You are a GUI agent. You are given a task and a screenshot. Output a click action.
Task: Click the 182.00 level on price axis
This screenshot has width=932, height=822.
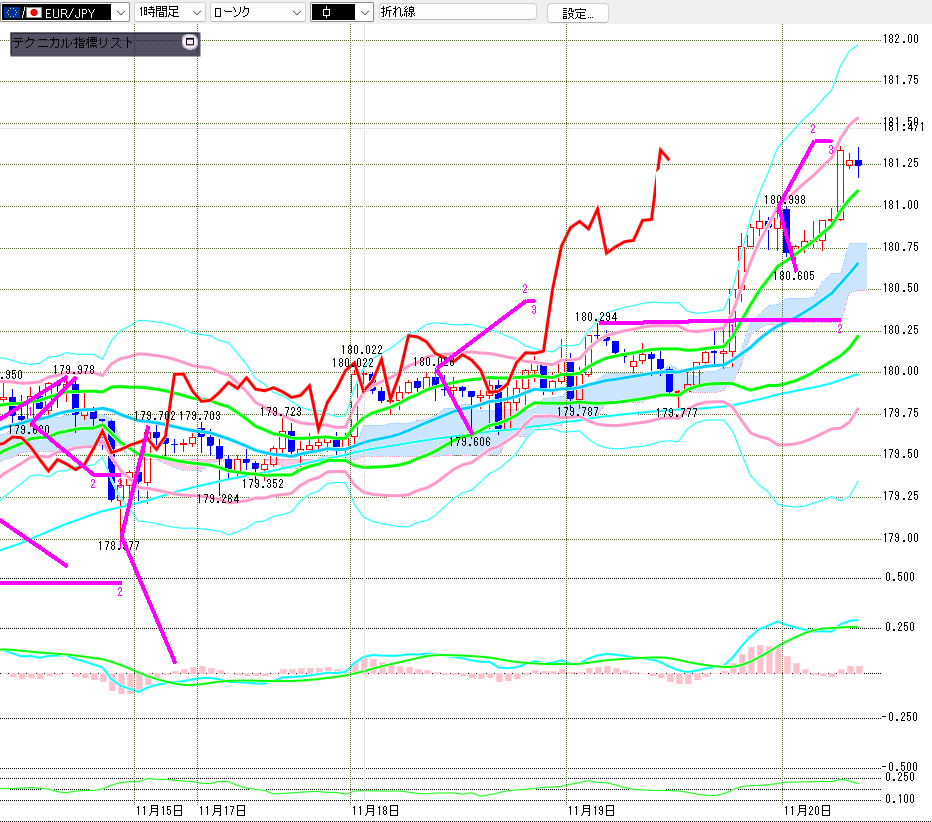click(901, 39)
